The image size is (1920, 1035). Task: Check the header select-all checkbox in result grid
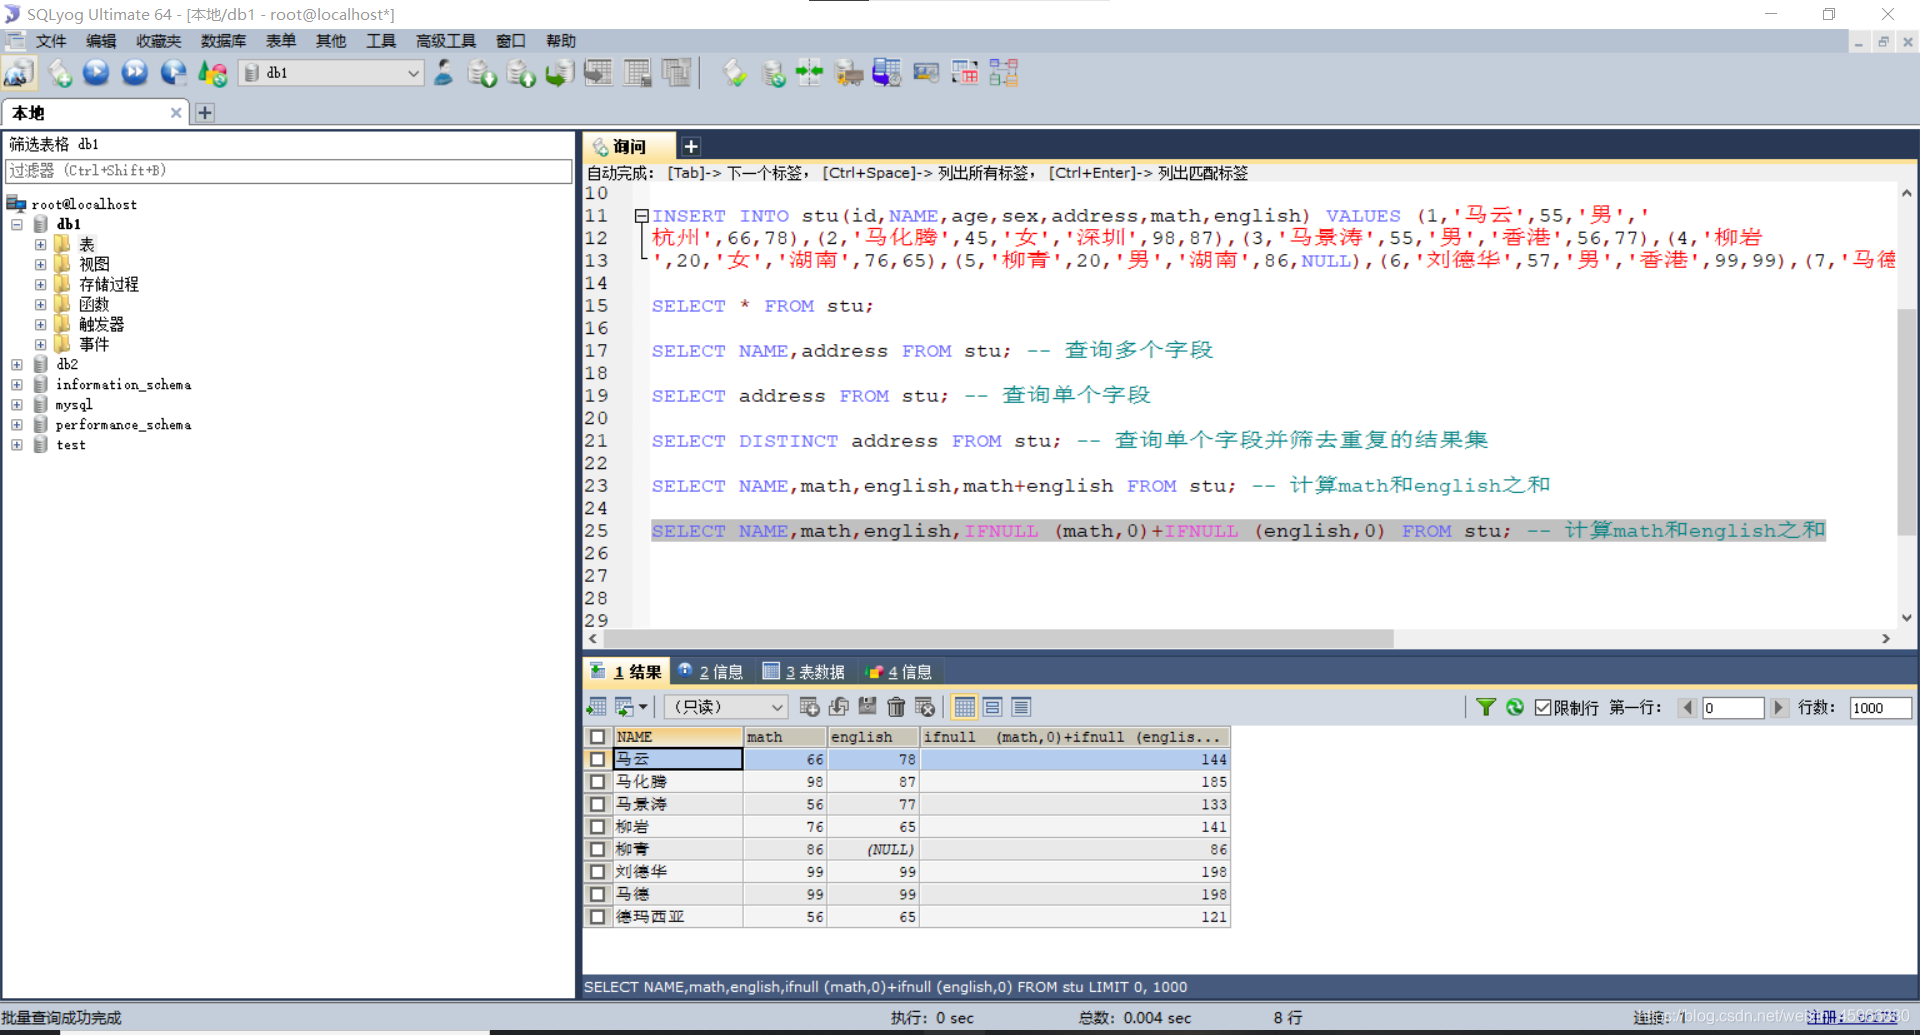click(x=597, y=737)
